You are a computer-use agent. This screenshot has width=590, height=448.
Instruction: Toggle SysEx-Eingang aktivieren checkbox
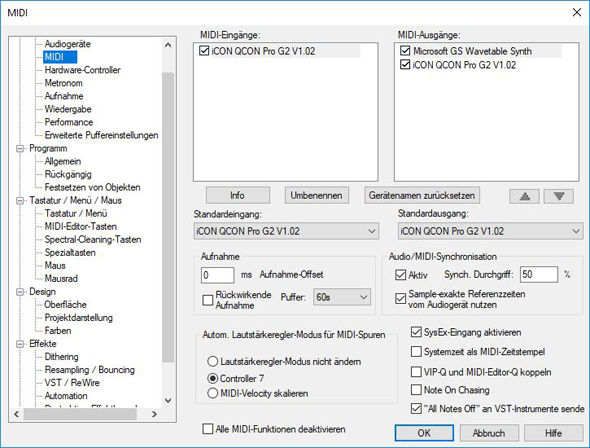tap(416, 332)
